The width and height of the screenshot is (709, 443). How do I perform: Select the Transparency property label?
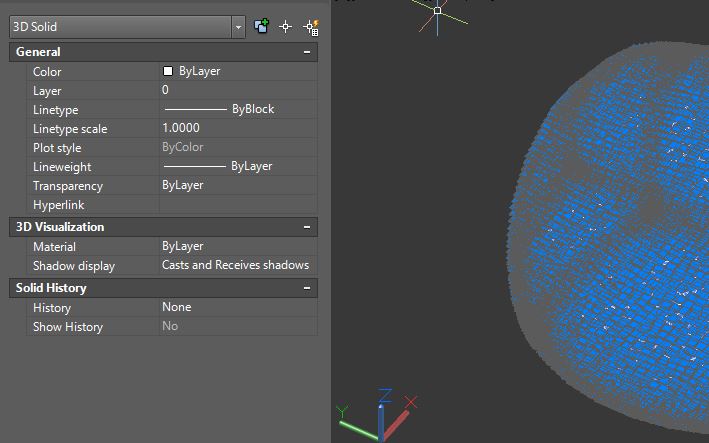click(x=68, y=186)
